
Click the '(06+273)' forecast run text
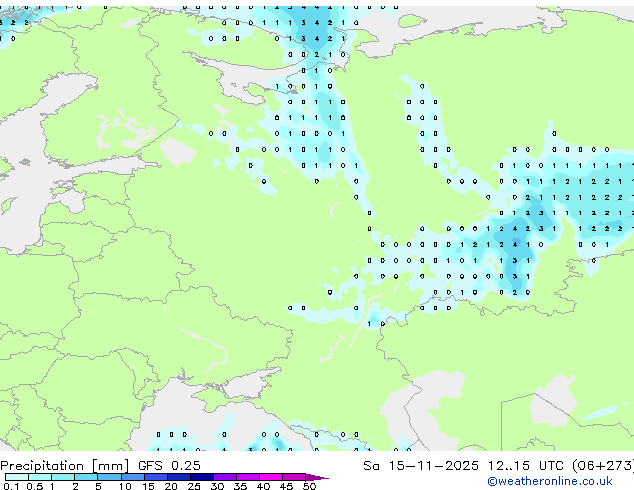(603, 466)
